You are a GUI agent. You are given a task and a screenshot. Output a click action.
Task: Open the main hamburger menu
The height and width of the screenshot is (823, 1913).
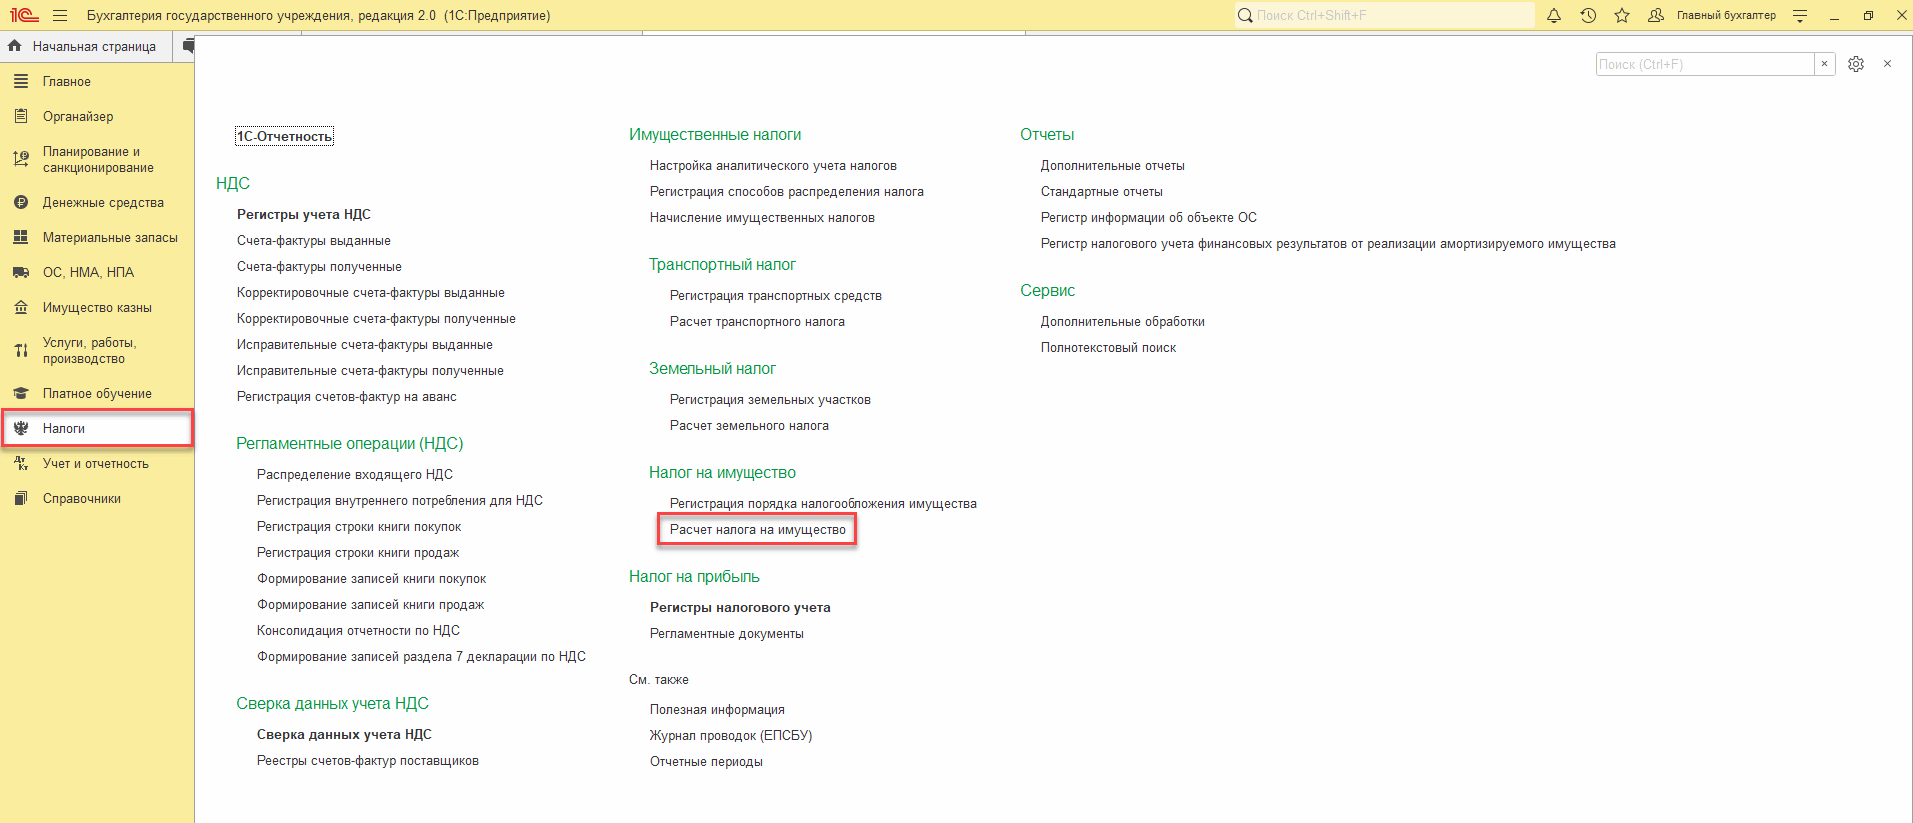tap(60, 15)
